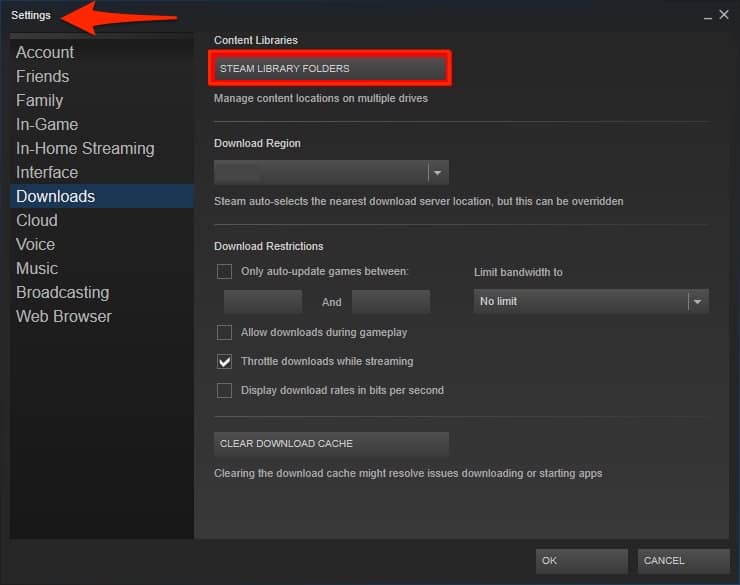Enable only auto-update games between checkbox
This screenshot has height=585, width=740.
(224, 271)
